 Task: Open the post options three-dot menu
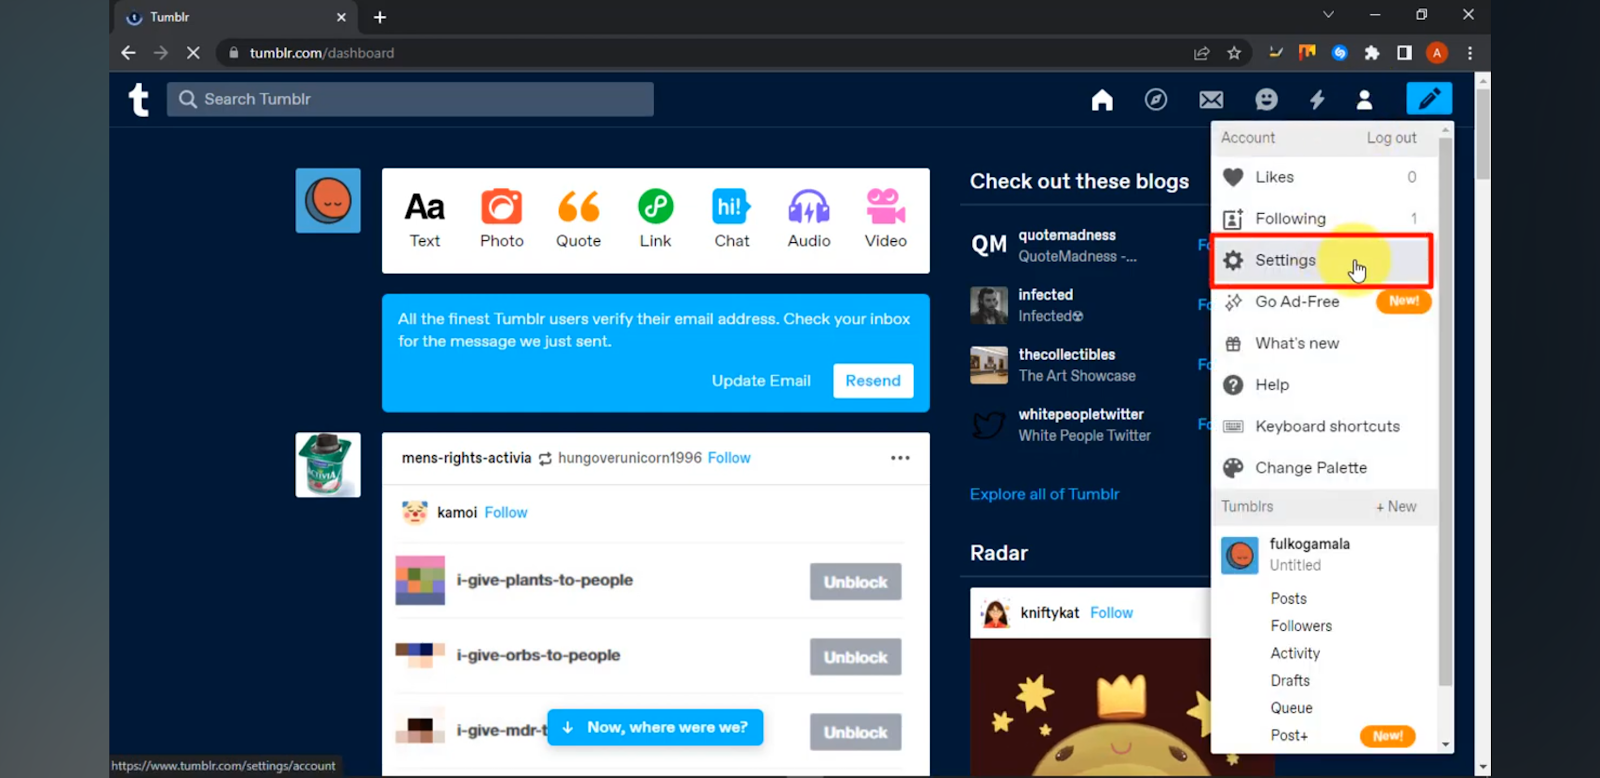[x=900, y=457]
